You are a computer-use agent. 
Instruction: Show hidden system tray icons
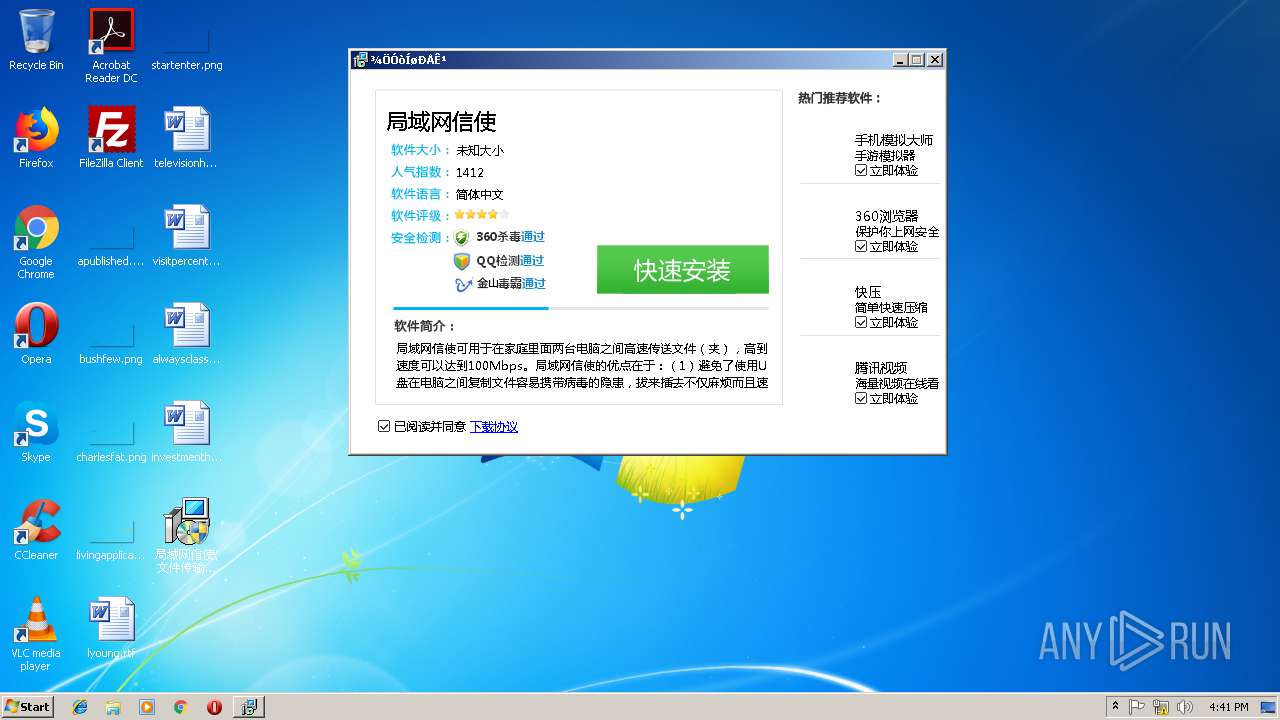(x=1115, y=707)
